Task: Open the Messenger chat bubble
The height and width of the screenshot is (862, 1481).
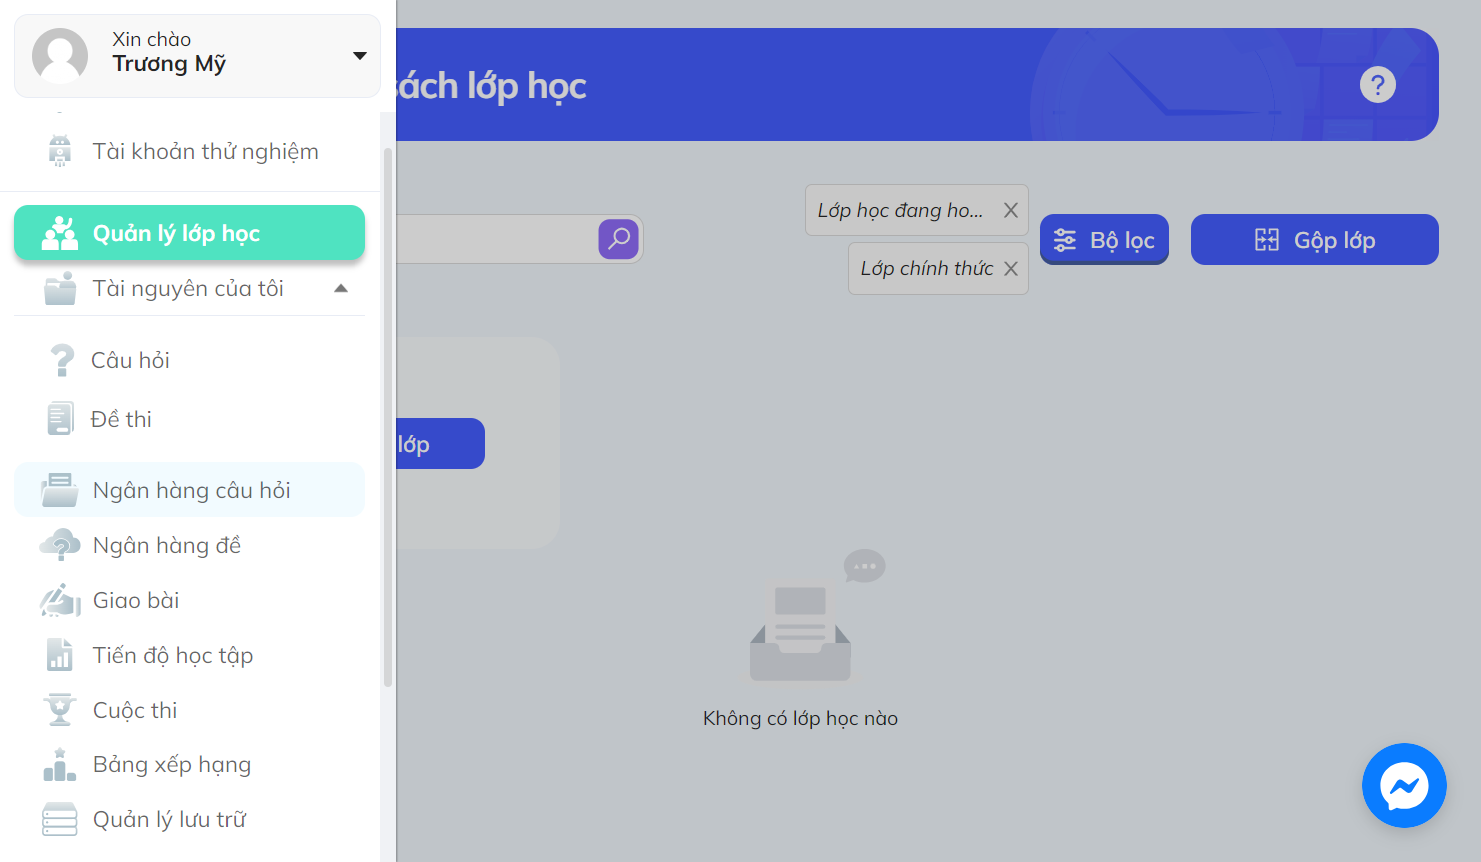Action: point(1404,785)
